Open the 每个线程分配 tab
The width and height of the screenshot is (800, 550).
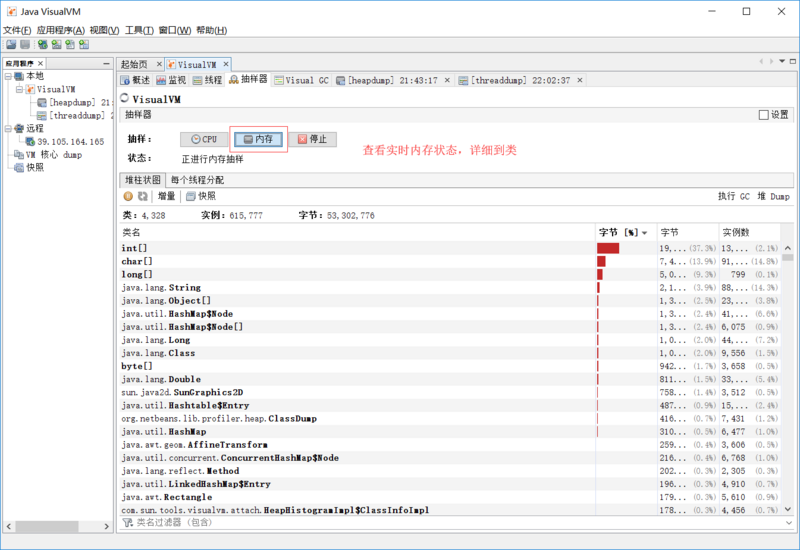pyautogui.click(x=197, y=180)
